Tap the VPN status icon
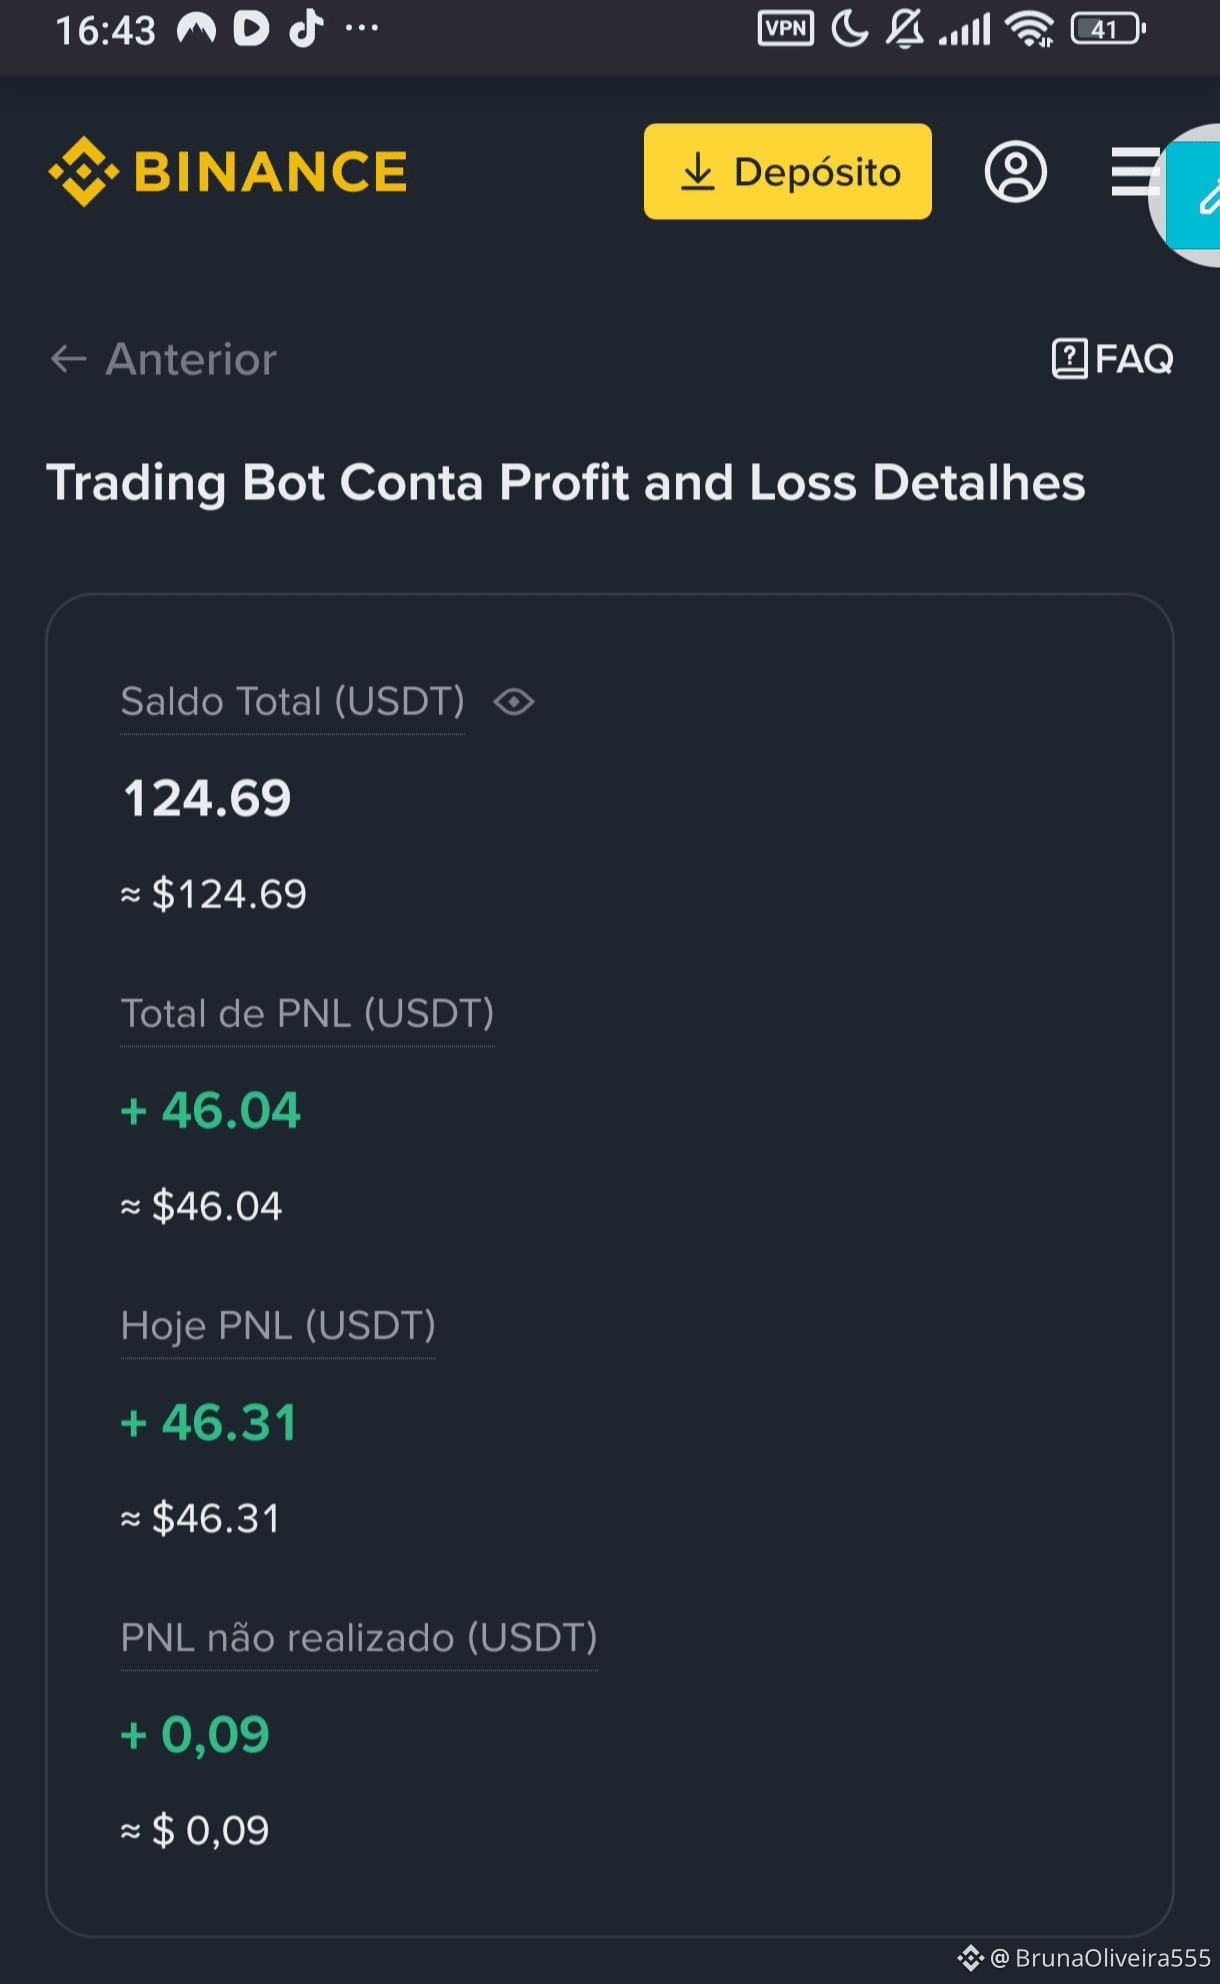1220x1984 pixels. (x=786, y=29)
